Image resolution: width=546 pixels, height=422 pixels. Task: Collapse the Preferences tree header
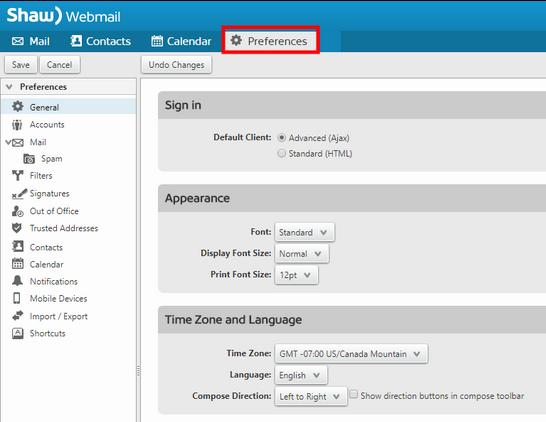coord(9,87)
